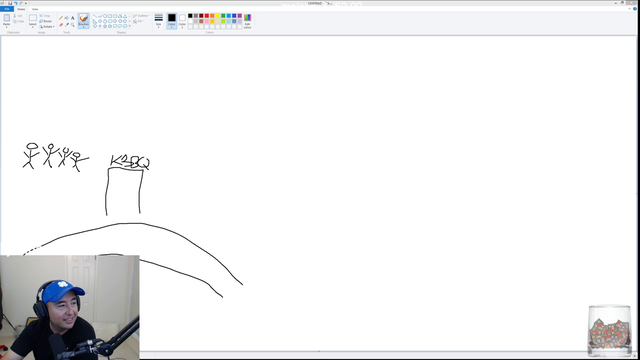Collapse the ribbon with the chevron
The height and width of the screenshot is (360, 640).
point(629,9)
